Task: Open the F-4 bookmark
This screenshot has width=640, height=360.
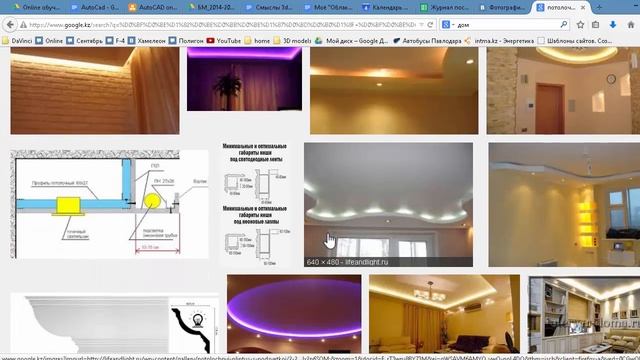Action: [x=116, y=40]
